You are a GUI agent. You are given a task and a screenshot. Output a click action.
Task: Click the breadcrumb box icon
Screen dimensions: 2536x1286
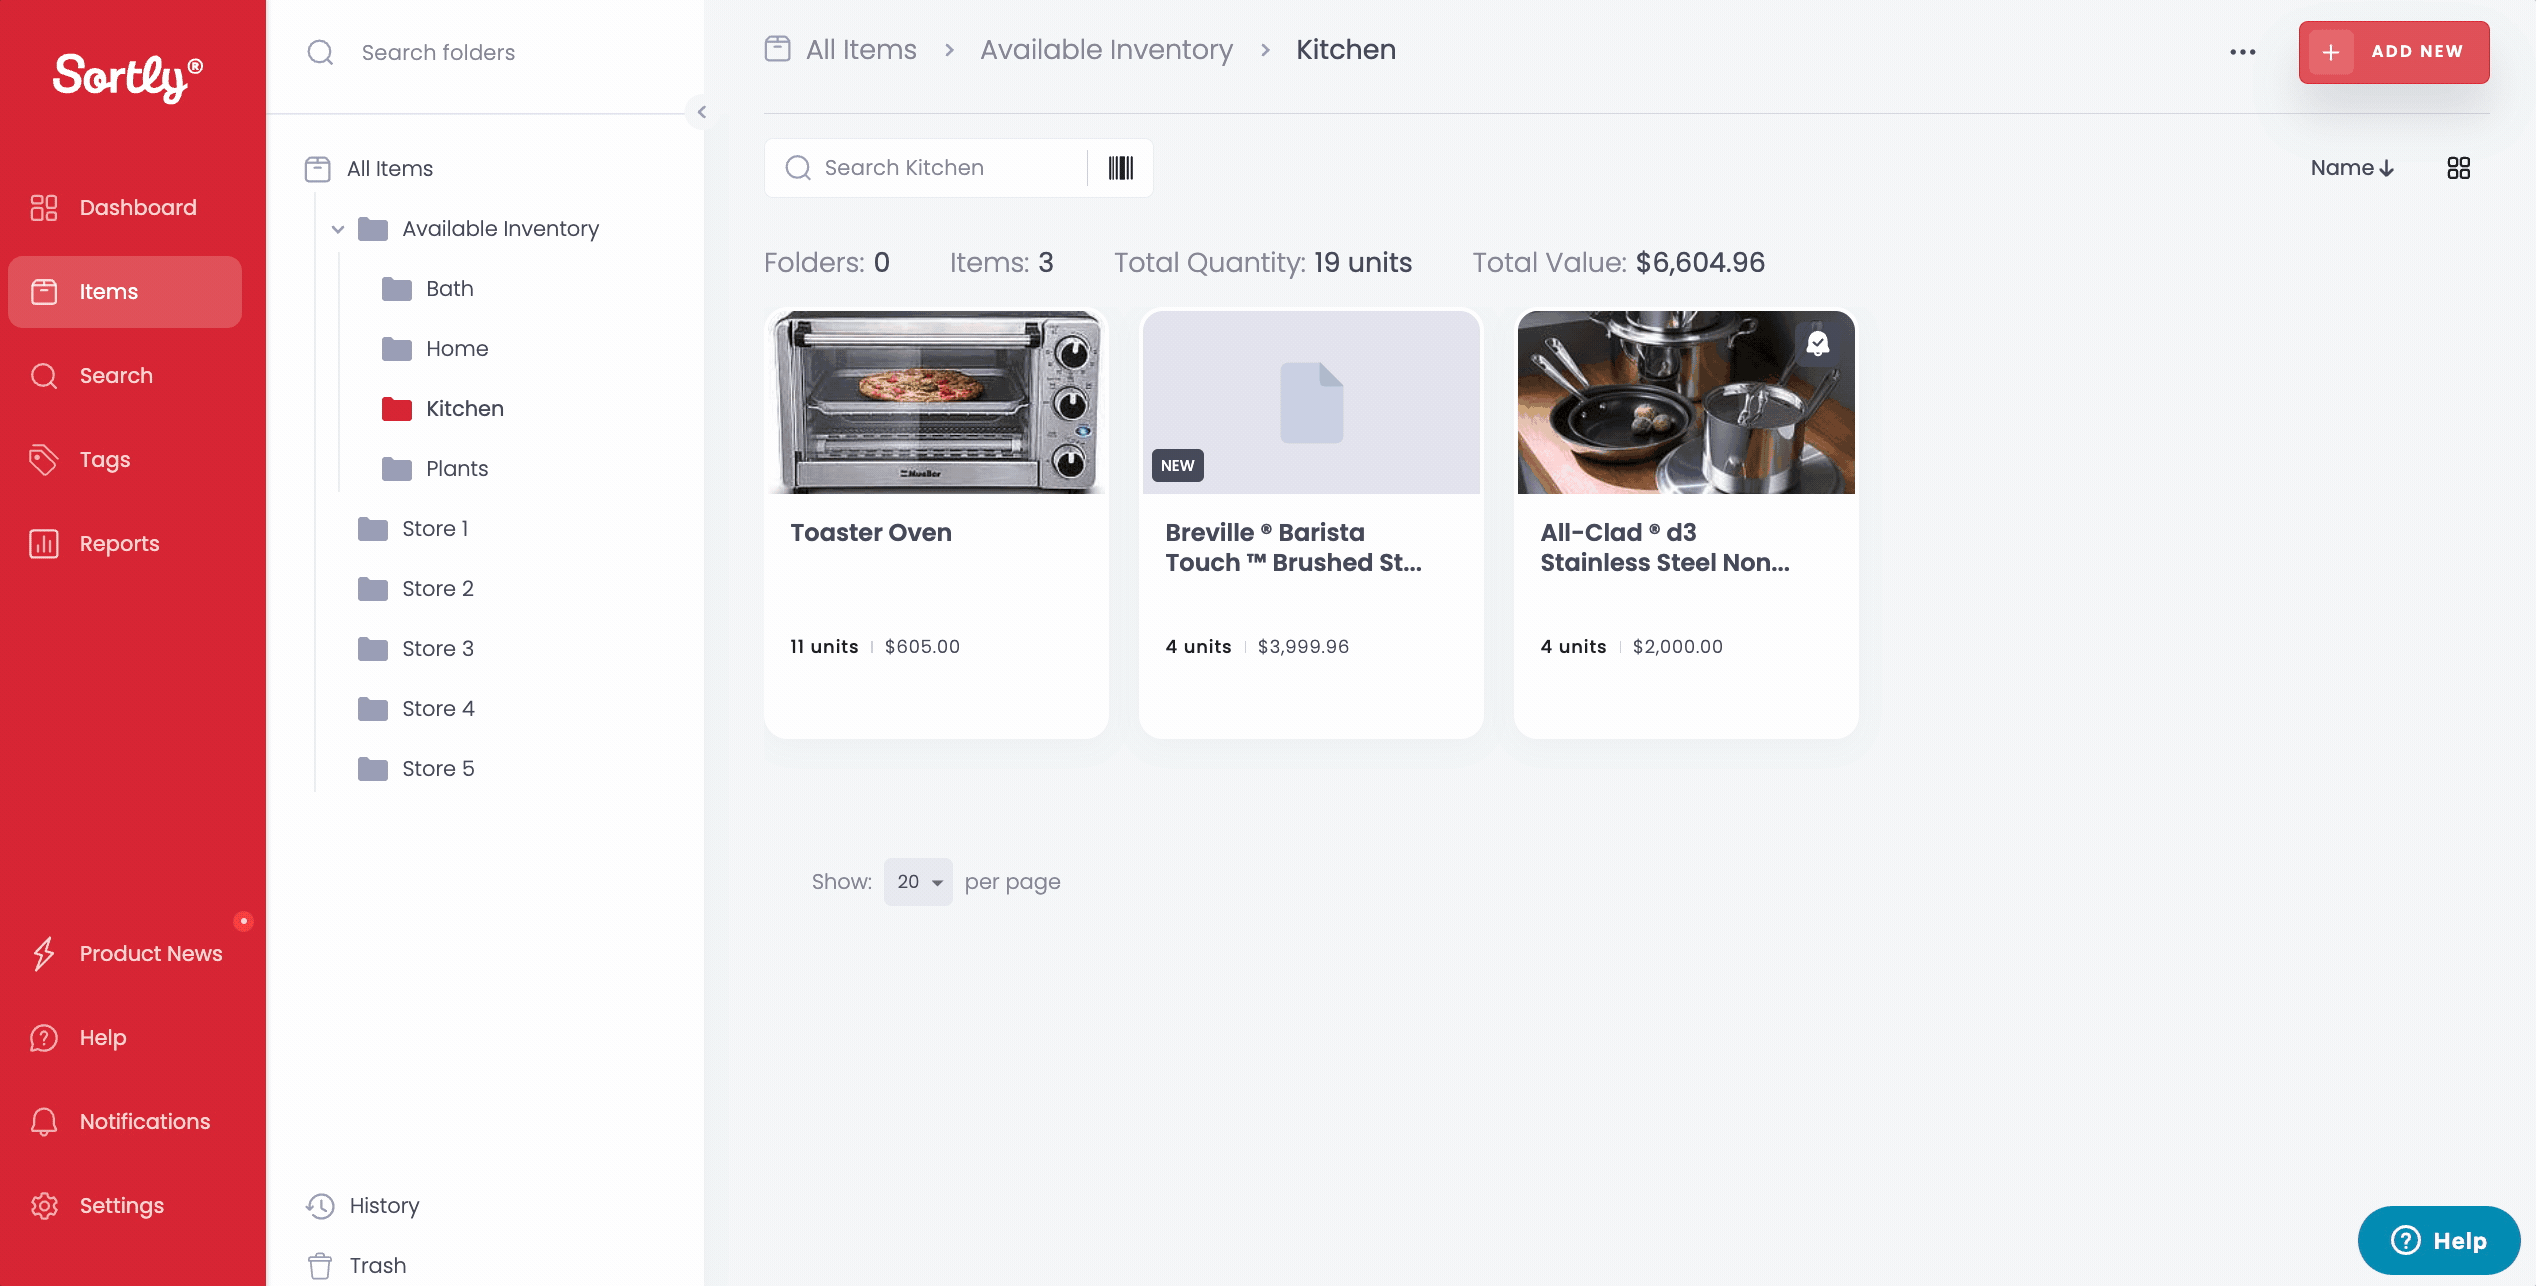pos(777,49)
